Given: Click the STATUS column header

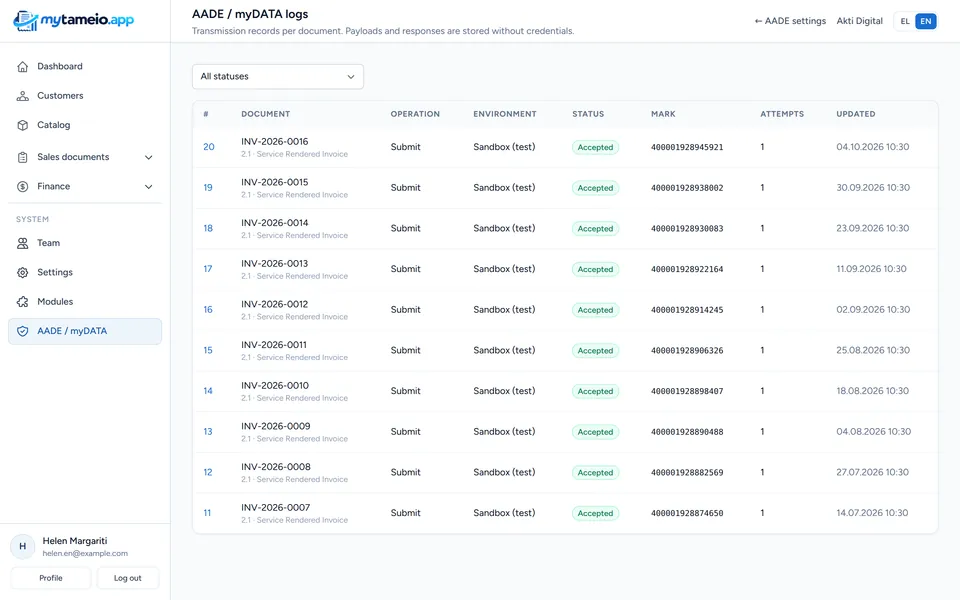Looking at the screenshot, I should (x=588, y=114).
